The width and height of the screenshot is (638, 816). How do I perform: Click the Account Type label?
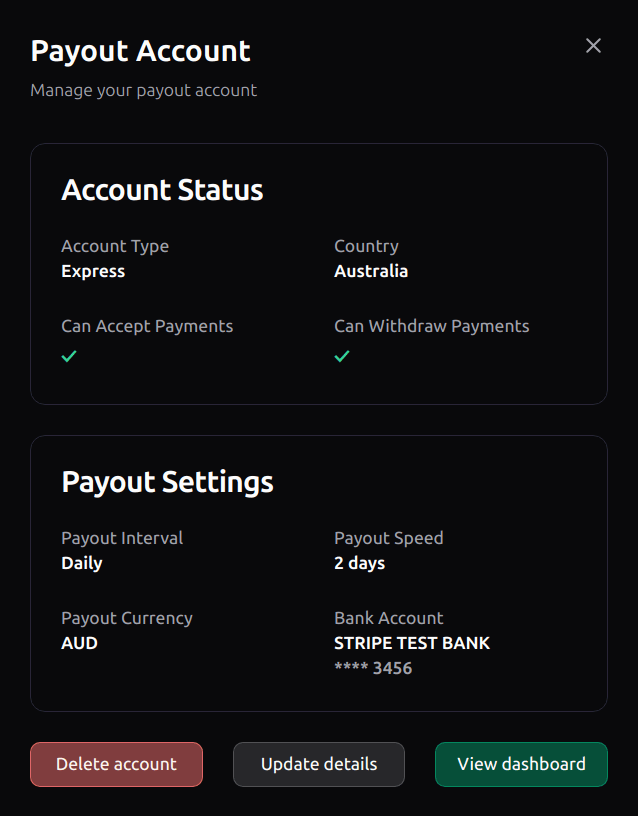pos(115,246)
